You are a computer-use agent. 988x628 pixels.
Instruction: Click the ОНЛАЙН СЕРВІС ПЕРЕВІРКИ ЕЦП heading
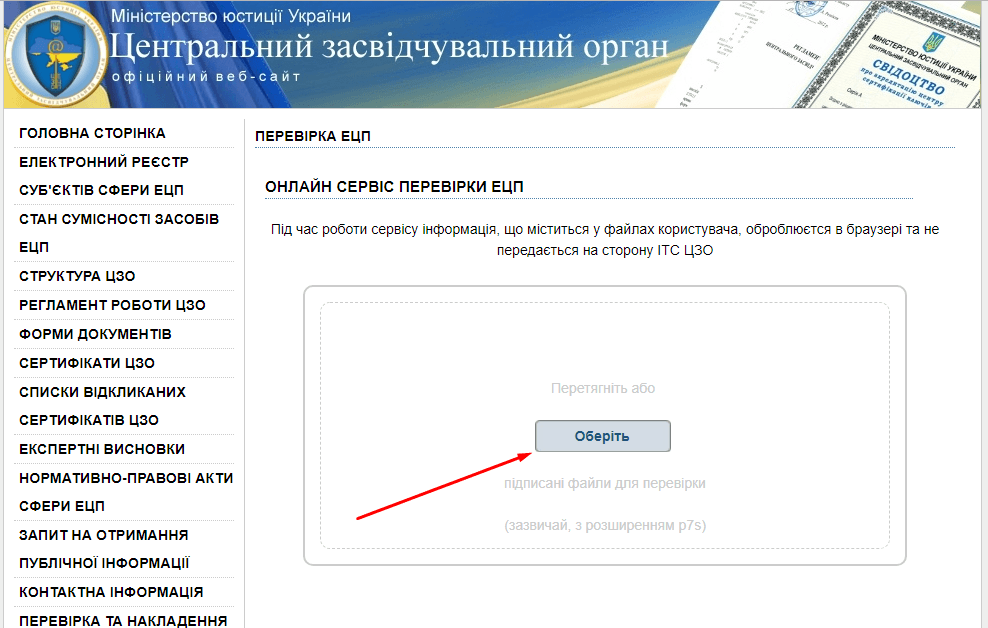click(394, 187)
